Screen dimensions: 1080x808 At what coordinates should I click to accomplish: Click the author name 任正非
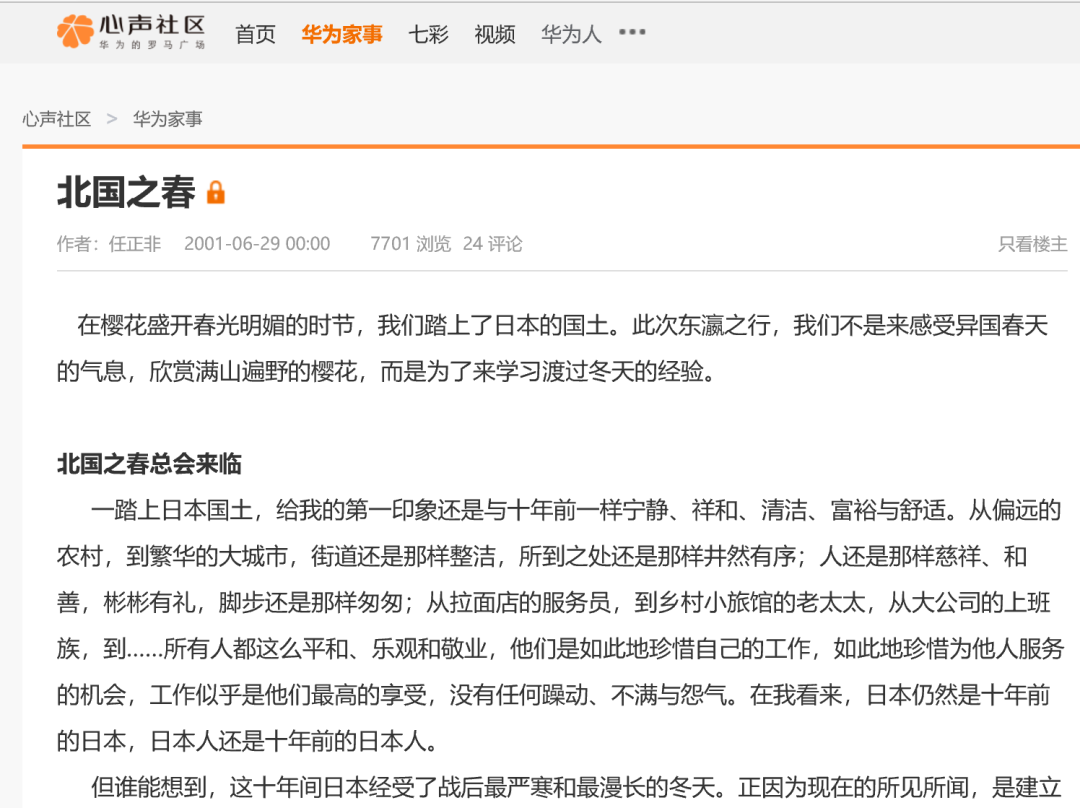(134, 244)
